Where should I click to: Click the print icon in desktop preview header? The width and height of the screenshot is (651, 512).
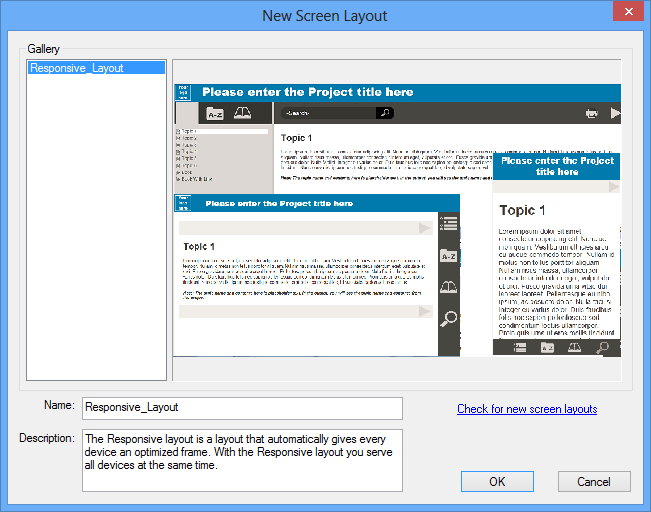click(592, 114)
